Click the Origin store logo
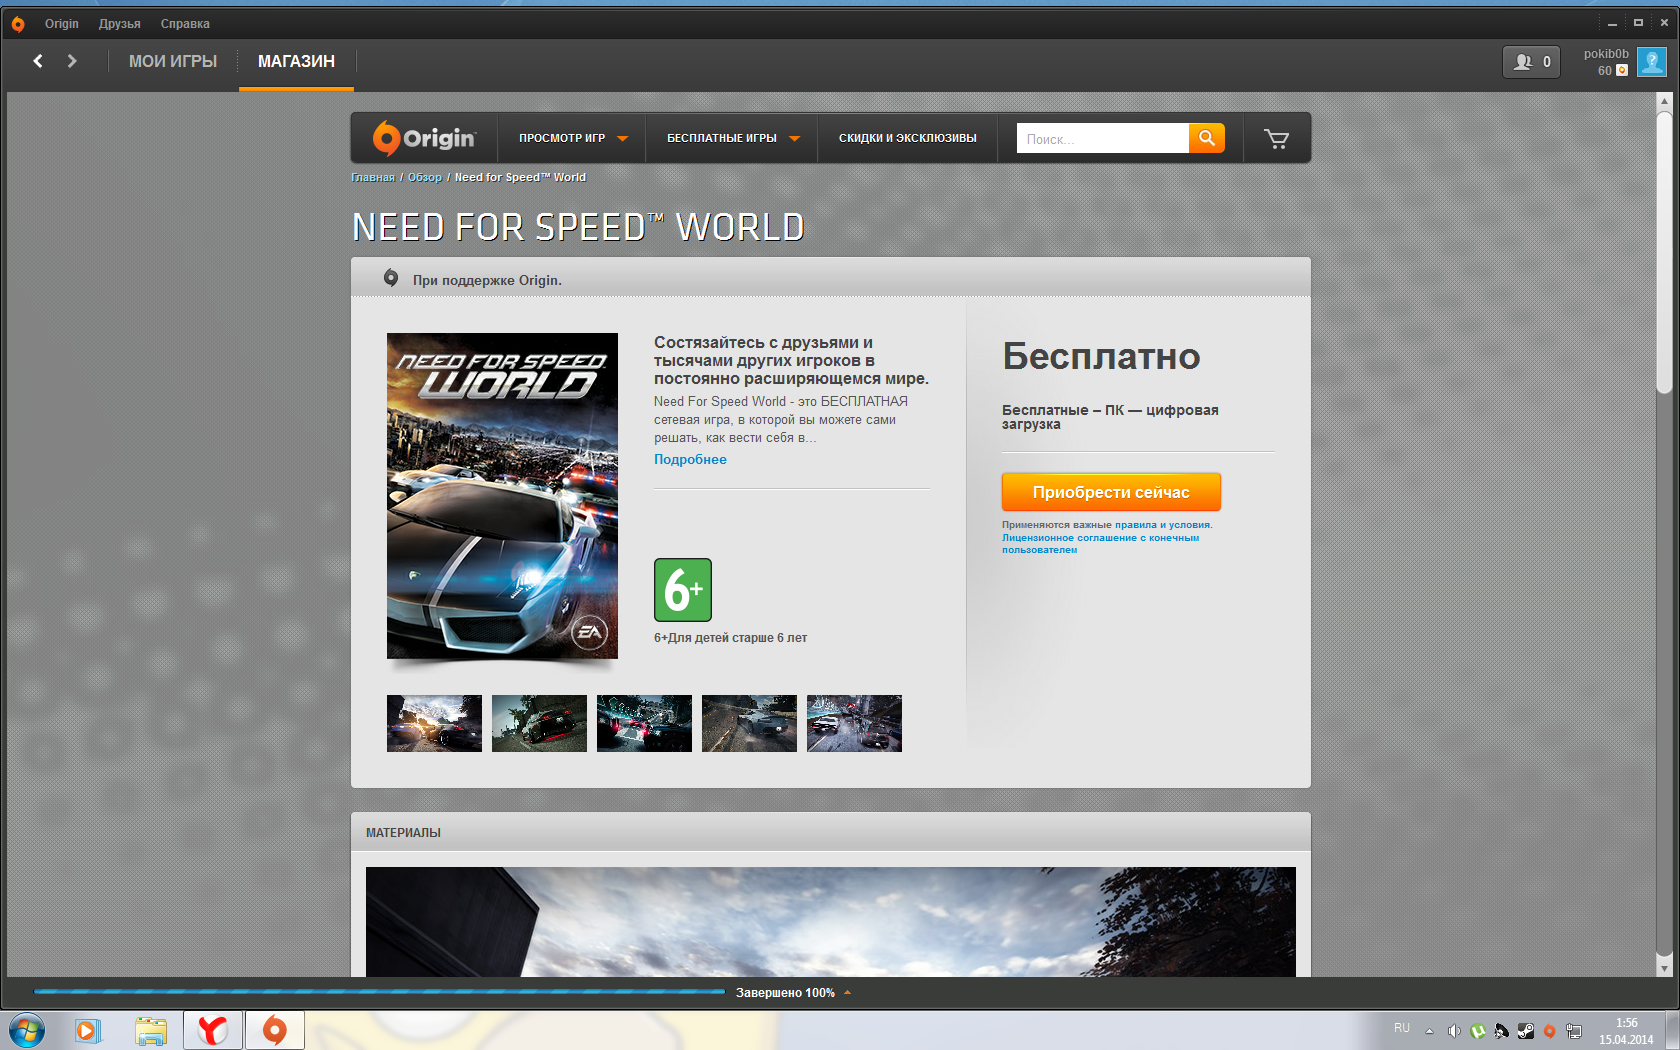Screen dimensions: 1680x1050 (424, 138)
